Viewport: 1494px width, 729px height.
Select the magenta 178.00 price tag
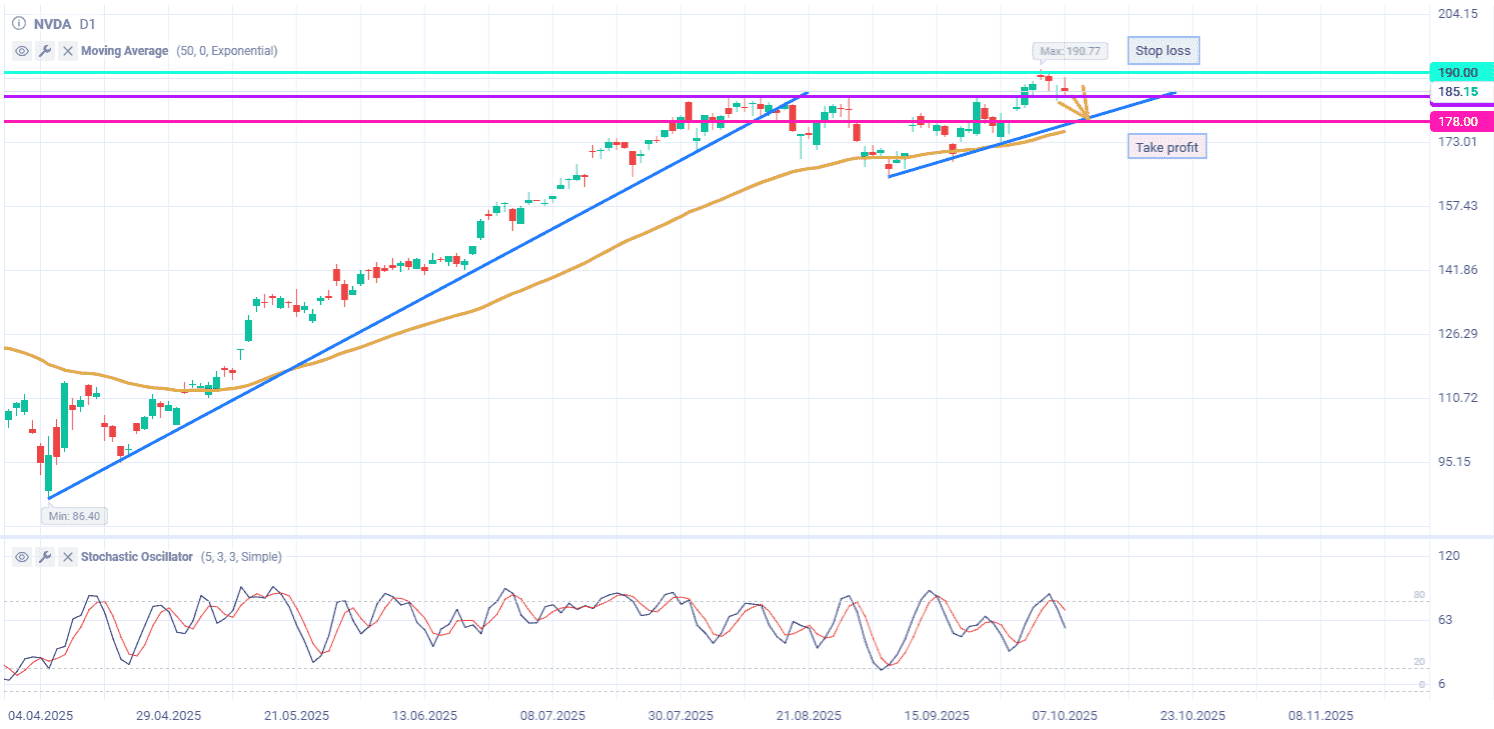[1457, 121]
